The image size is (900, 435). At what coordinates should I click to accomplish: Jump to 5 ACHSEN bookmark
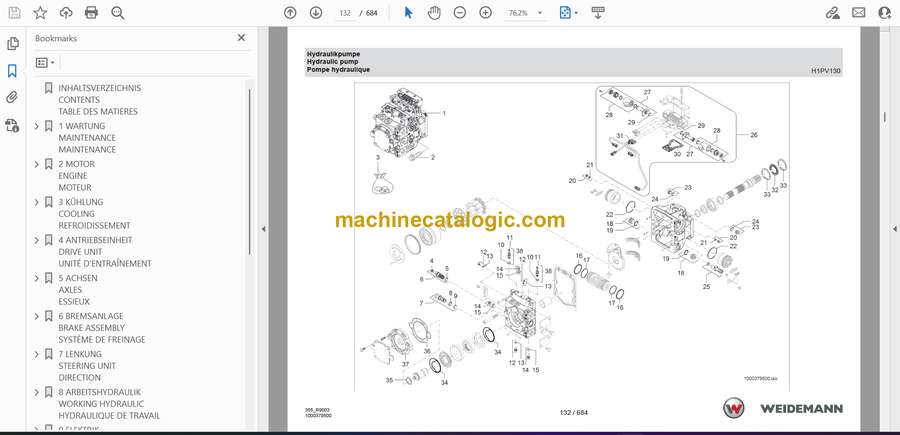78,289
